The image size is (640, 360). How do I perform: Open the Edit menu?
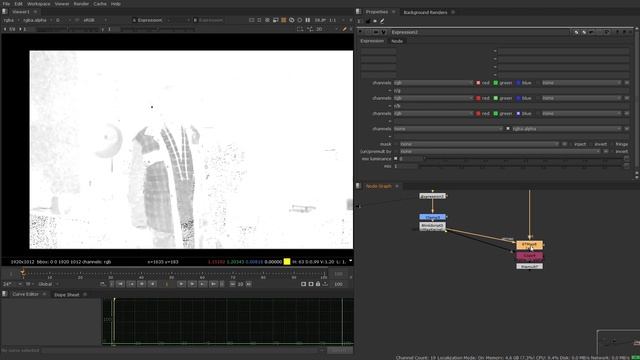[x=18, y=4]
